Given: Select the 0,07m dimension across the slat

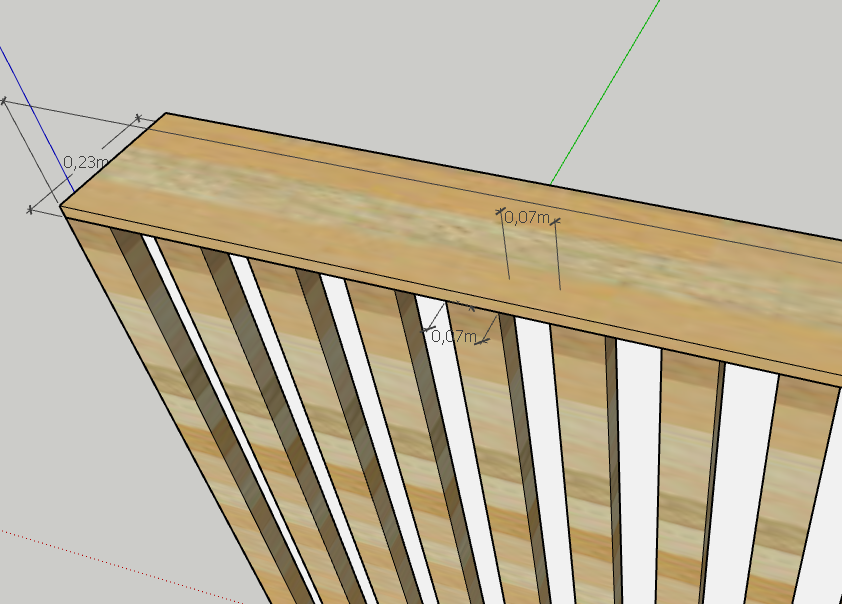Looking at the screenshot, I should pos(454,337).
